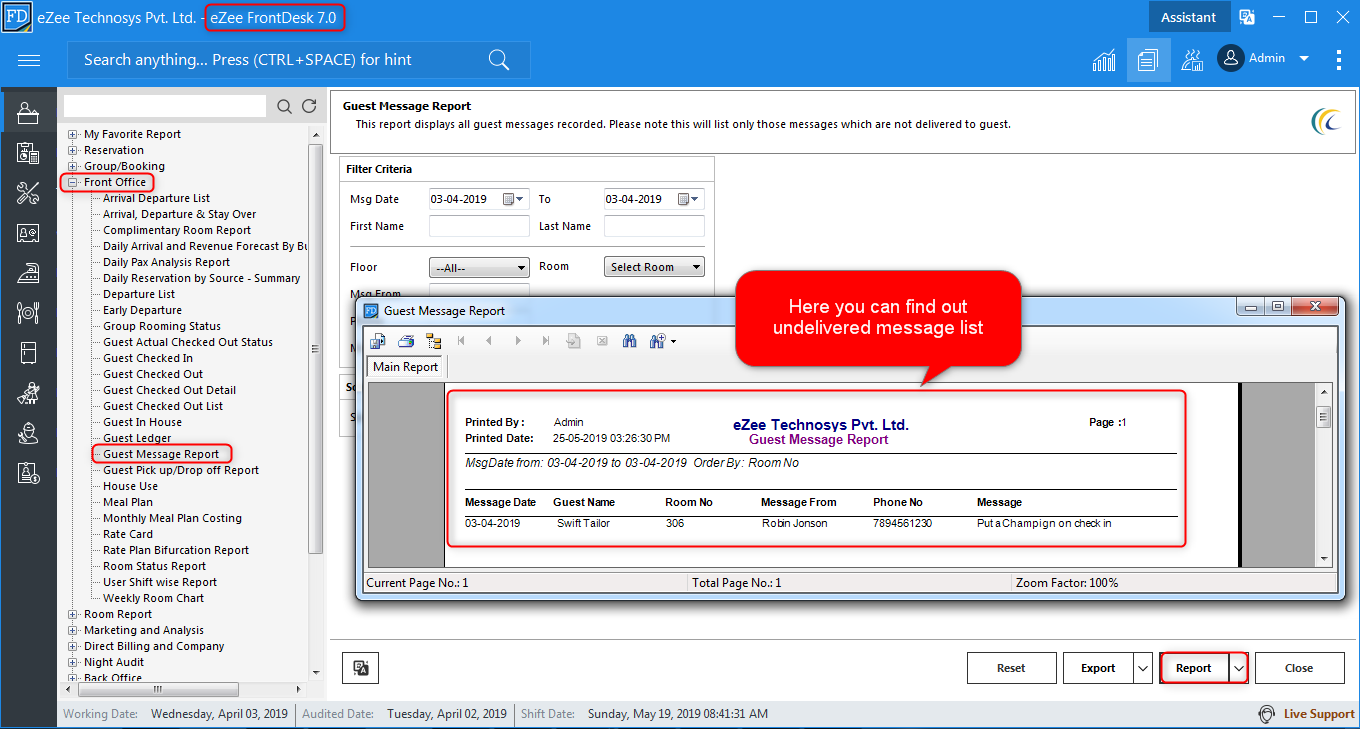Click the binoculars find text icon

tap(630, 341)
